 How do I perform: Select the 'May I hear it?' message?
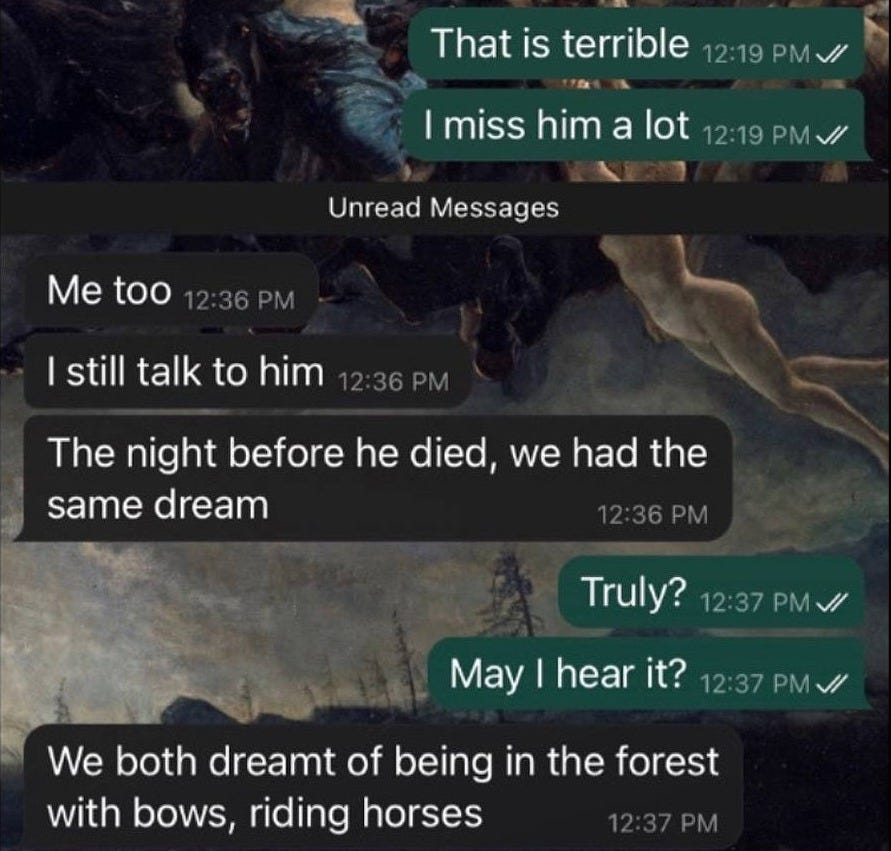pos(648,674)
